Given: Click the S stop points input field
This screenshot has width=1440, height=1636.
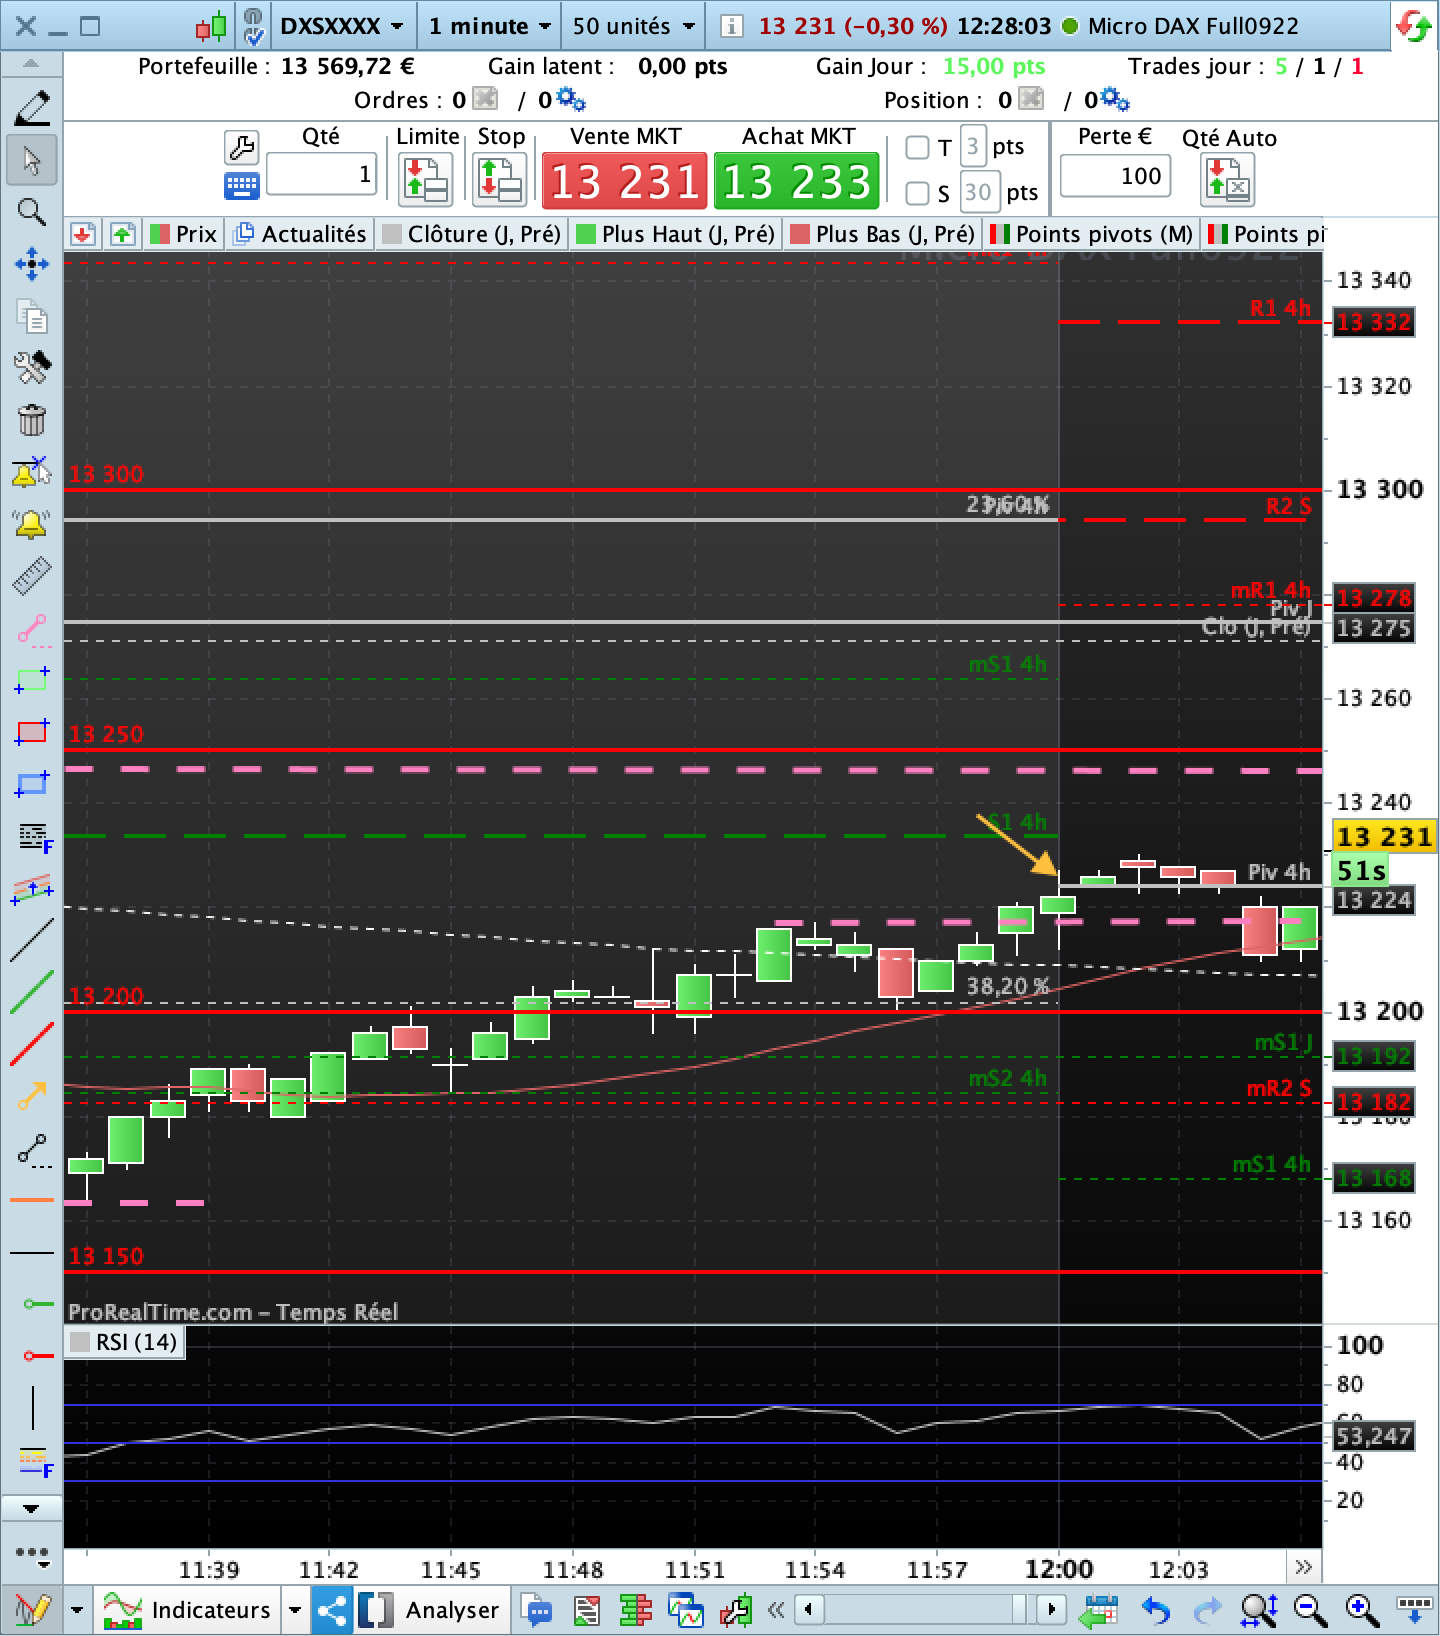Looking at the screenshot, I should pyautogui.click(x=978, y=192).
